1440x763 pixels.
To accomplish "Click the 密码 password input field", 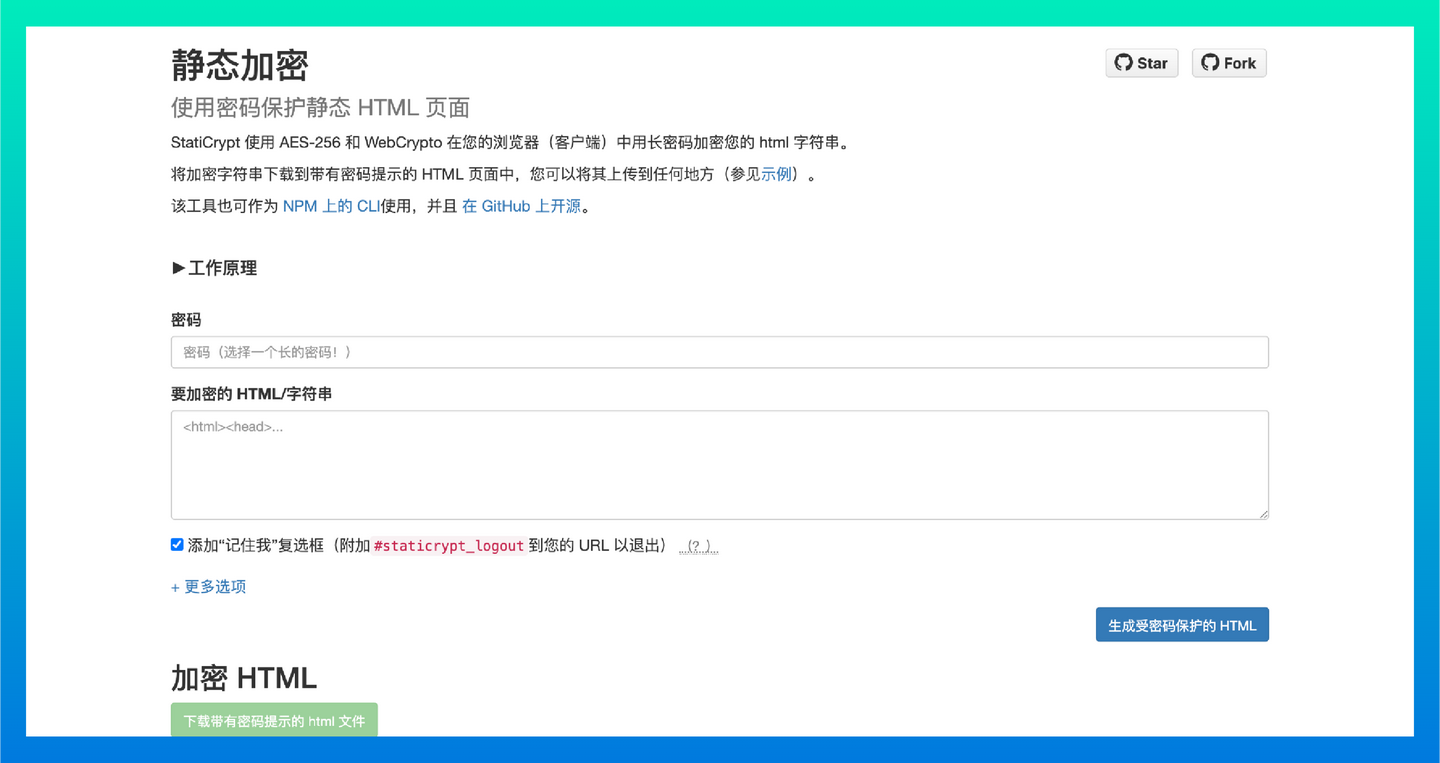I will [718, 352].
